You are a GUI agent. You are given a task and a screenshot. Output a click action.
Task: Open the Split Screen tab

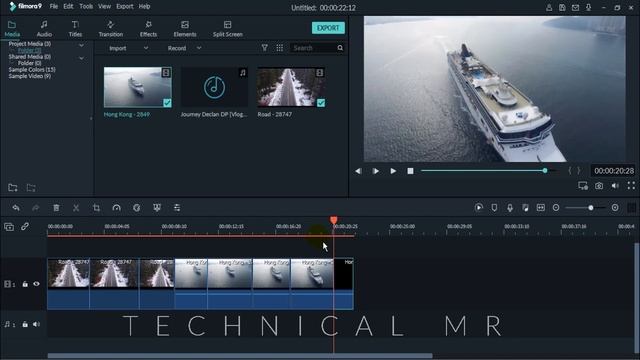tap(228, 29)
